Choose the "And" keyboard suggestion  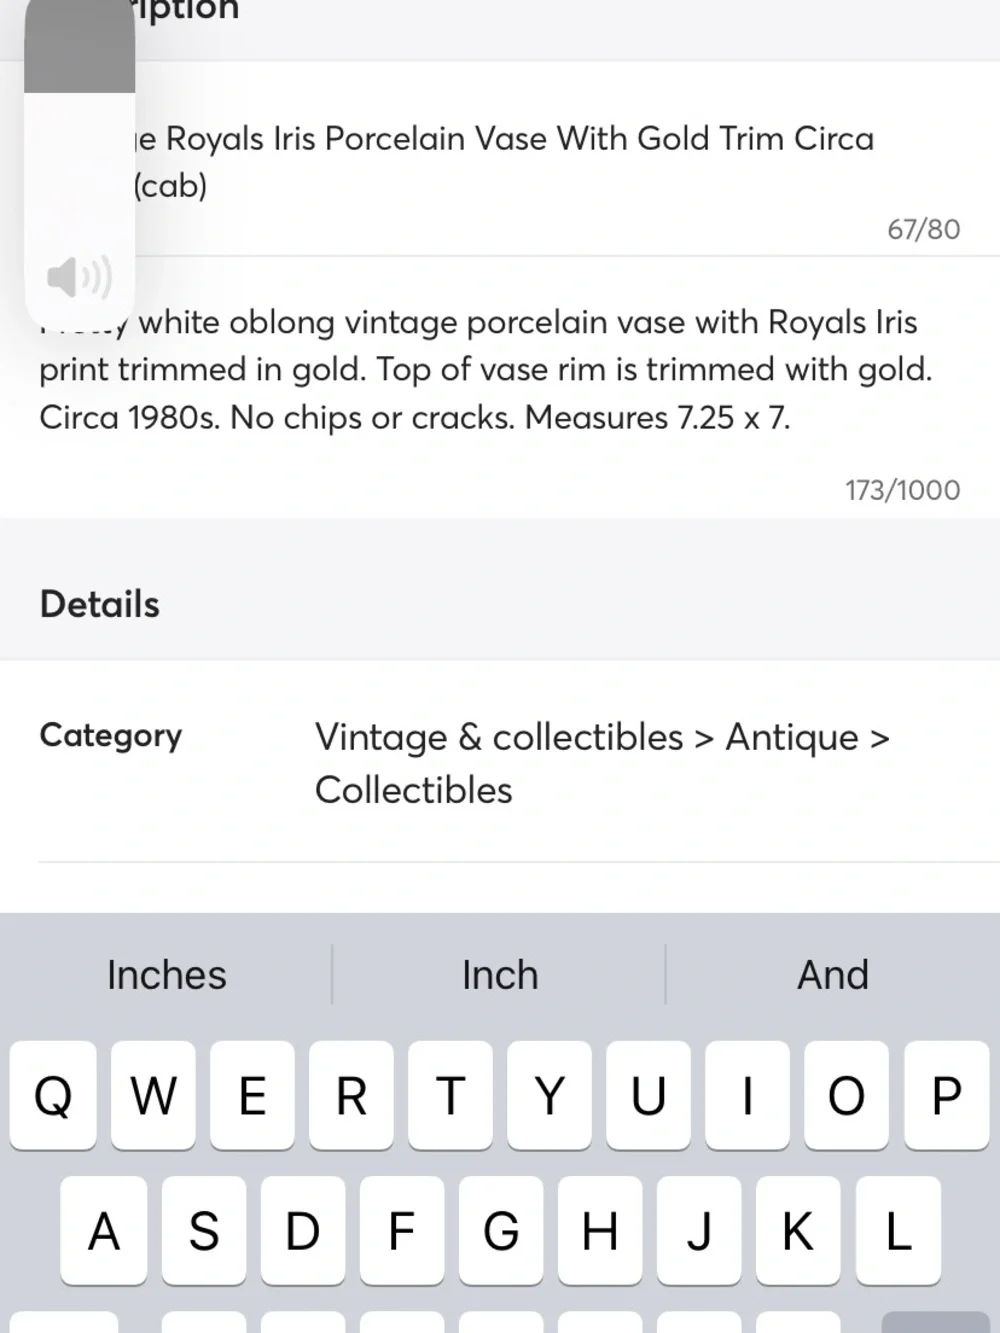(833, 975)
